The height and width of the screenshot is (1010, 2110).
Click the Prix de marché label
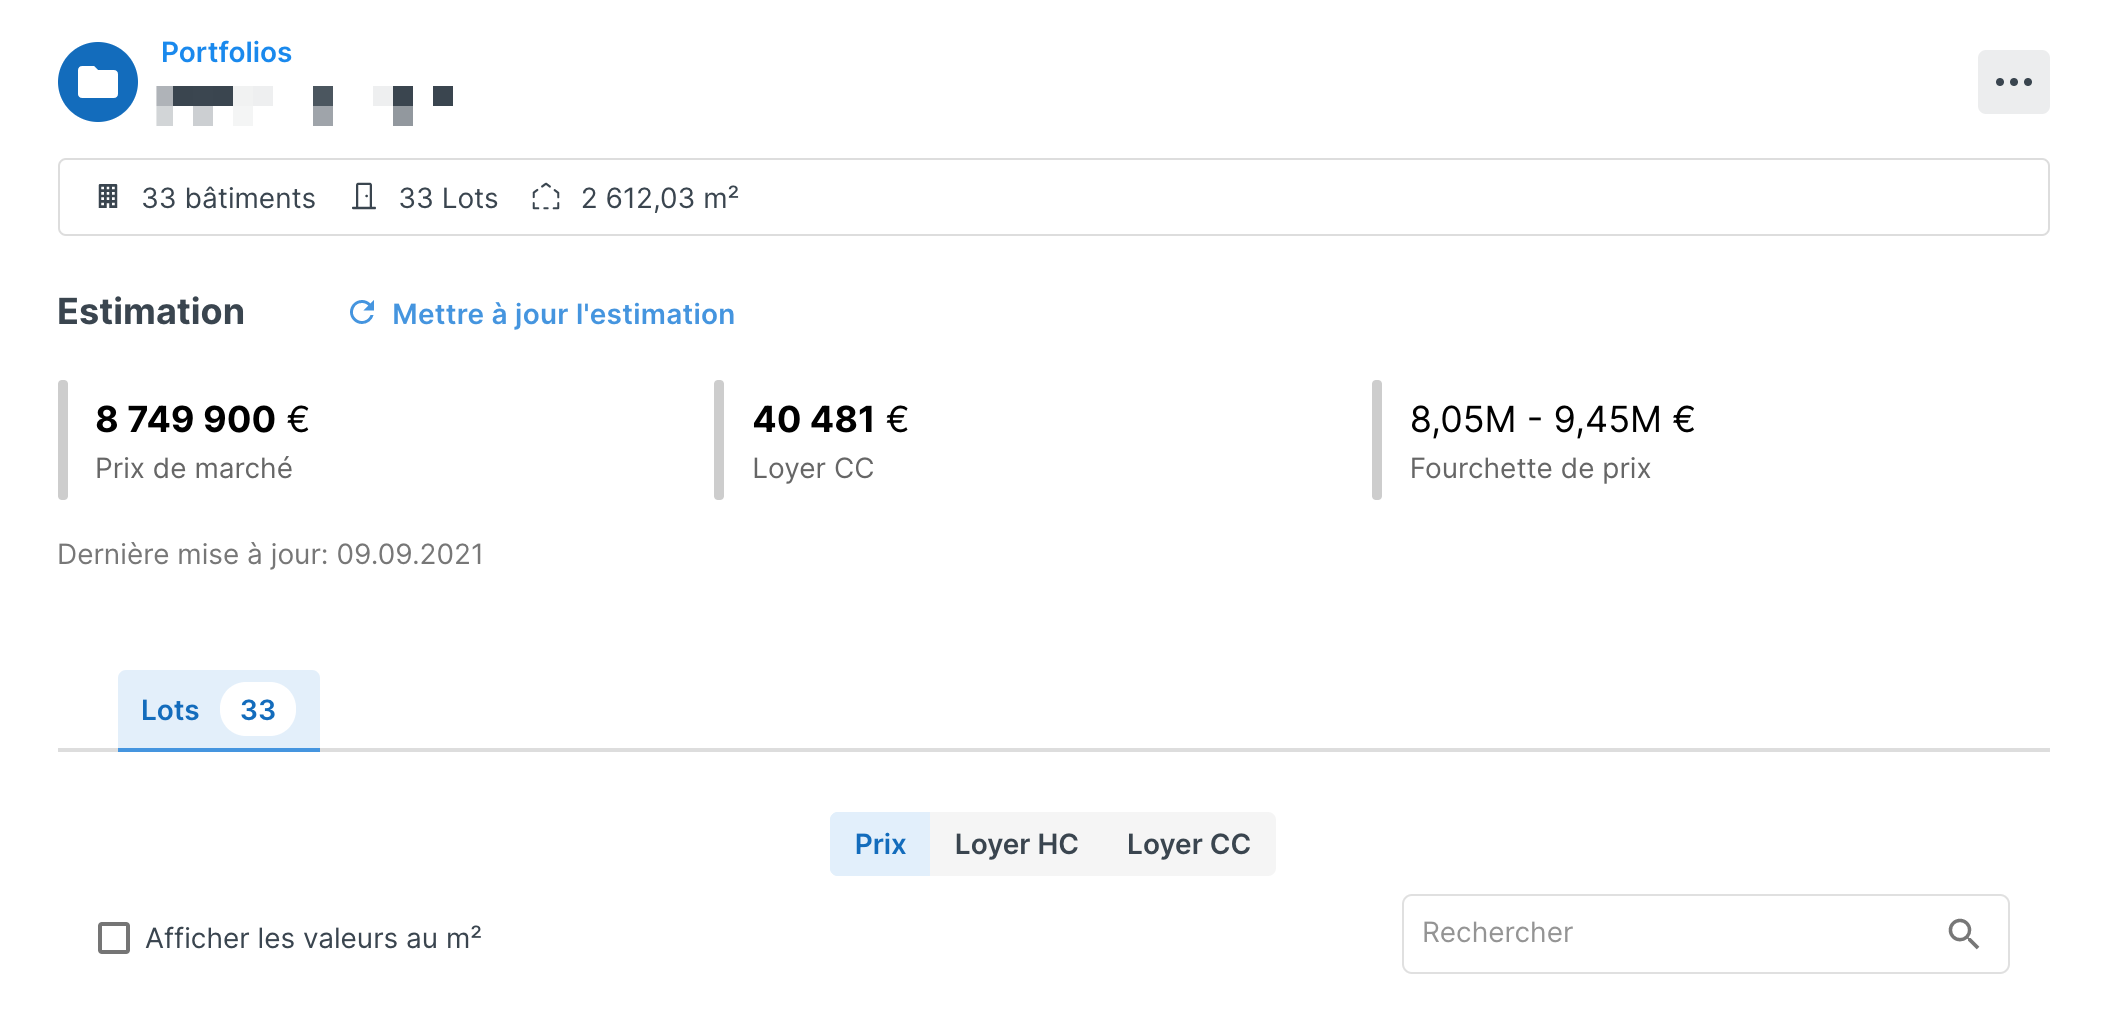point(194,468)
